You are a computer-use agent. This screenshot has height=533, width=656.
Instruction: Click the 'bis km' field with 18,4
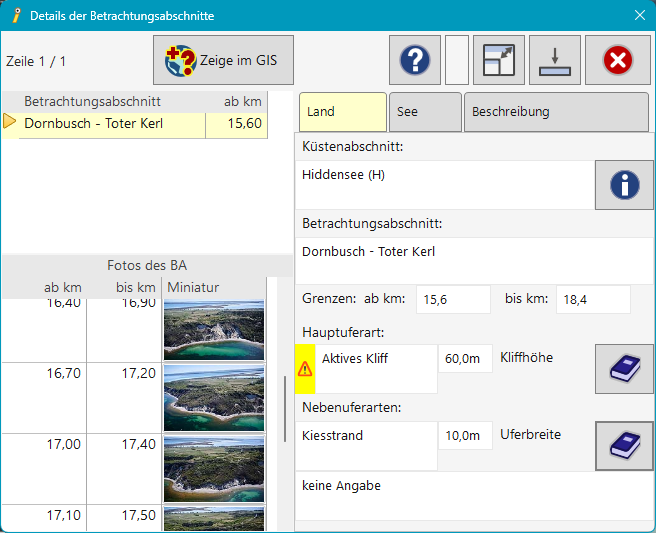pyautogui.click(x=593, y=299)
